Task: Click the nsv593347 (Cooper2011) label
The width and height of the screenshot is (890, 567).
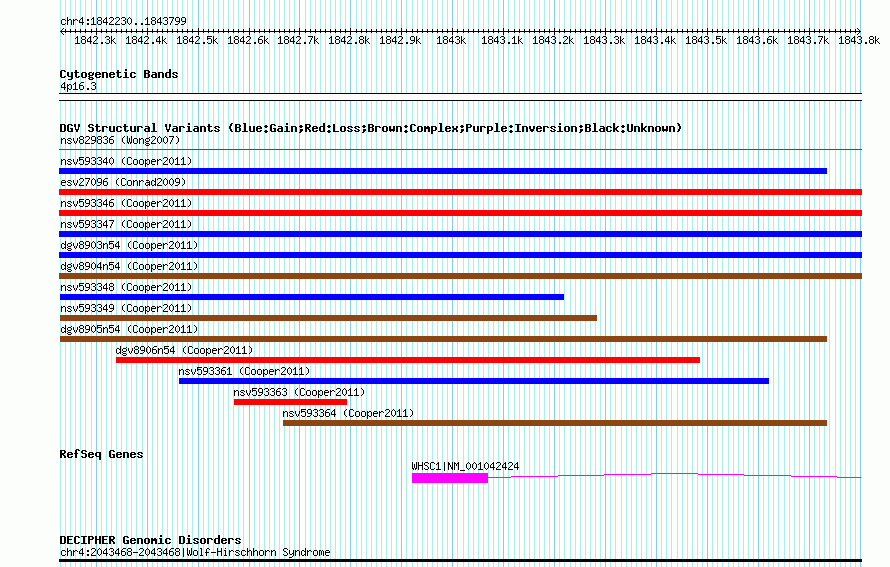Action: 126,224
